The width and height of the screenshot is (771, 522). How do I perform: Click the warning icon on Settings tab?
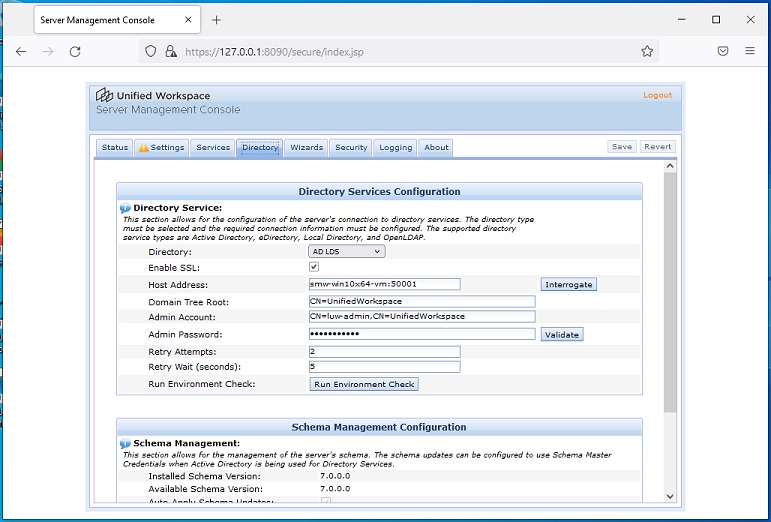(144, 147)
